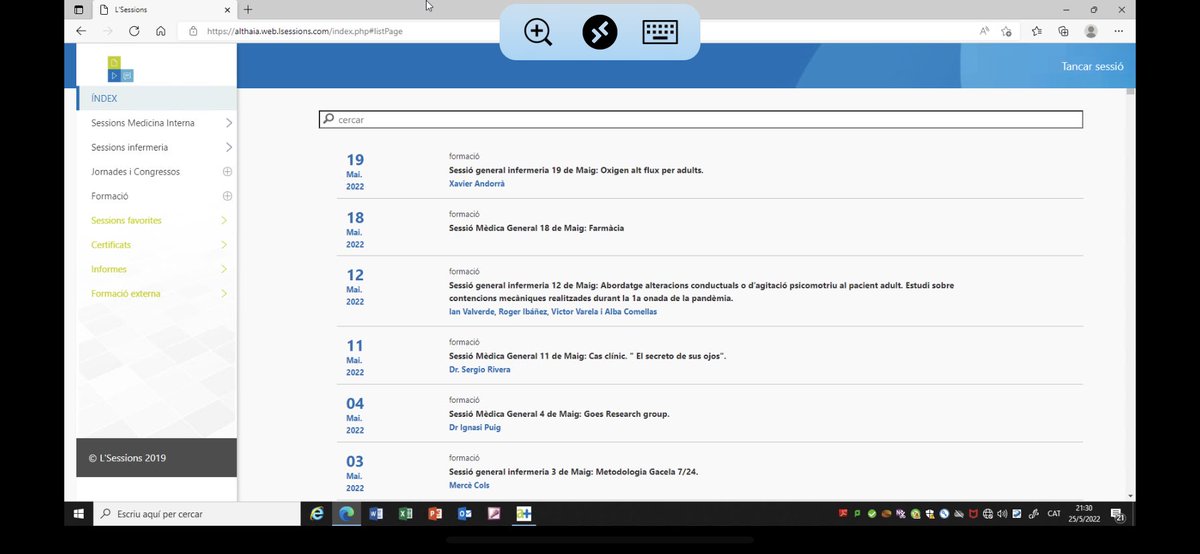Click speaker name Dr. Sergio Rivera

(480, 370)
